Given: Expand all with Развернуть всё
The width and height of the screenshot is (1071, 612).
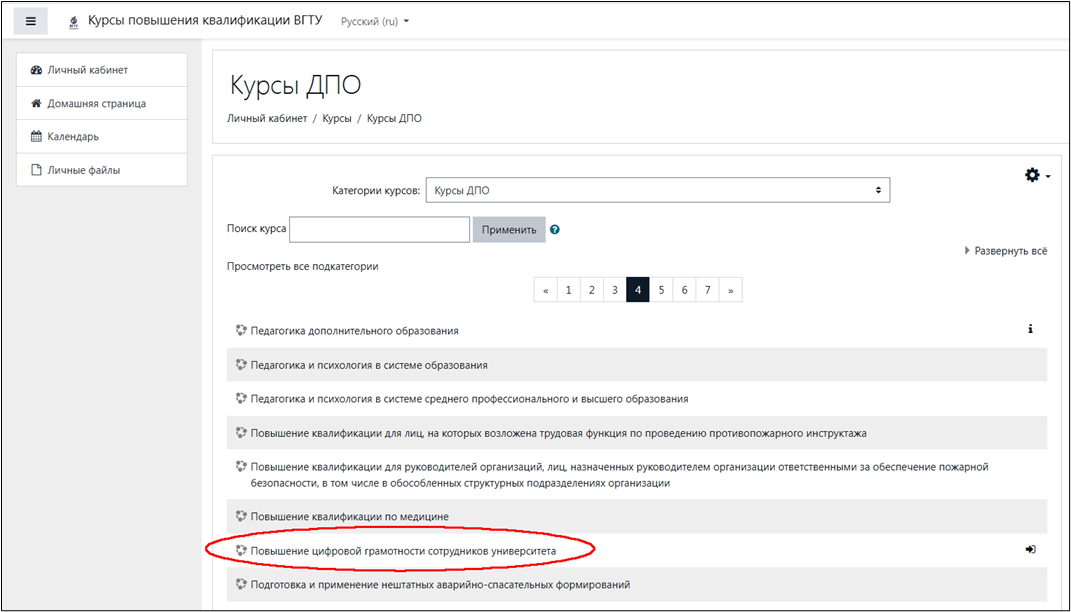Looking at the screenshot, I should [1006, 251].
